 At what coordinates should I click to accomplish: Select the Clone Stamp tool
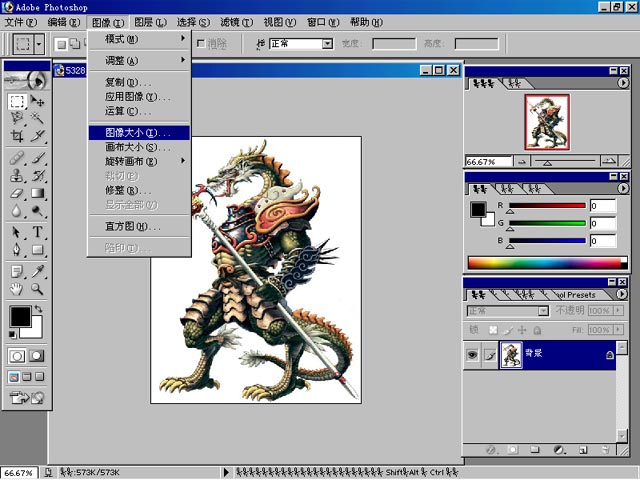pos(17,176)
